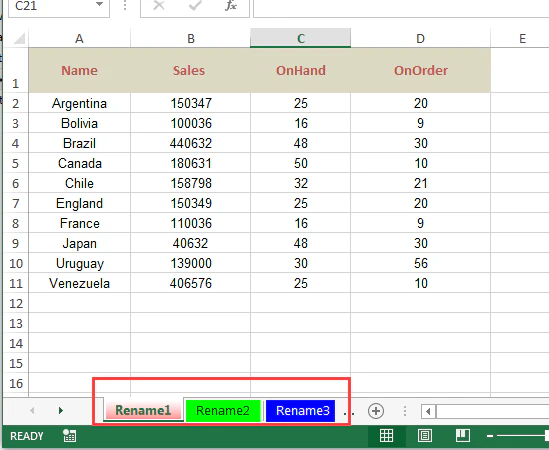
Task: Switch to Page Break Preview
Action: coord(463,436)
